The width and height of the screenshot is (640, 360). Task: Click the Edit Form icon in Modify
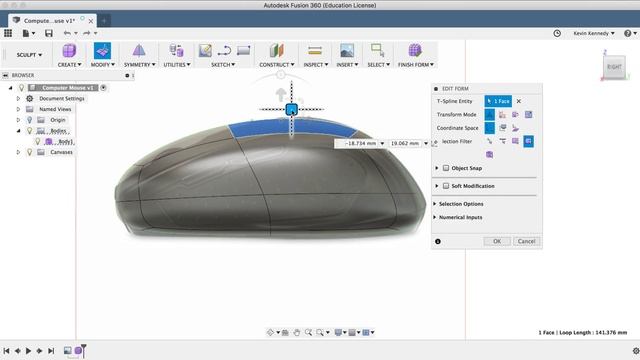pyautogui.click(x=102, y=51)
